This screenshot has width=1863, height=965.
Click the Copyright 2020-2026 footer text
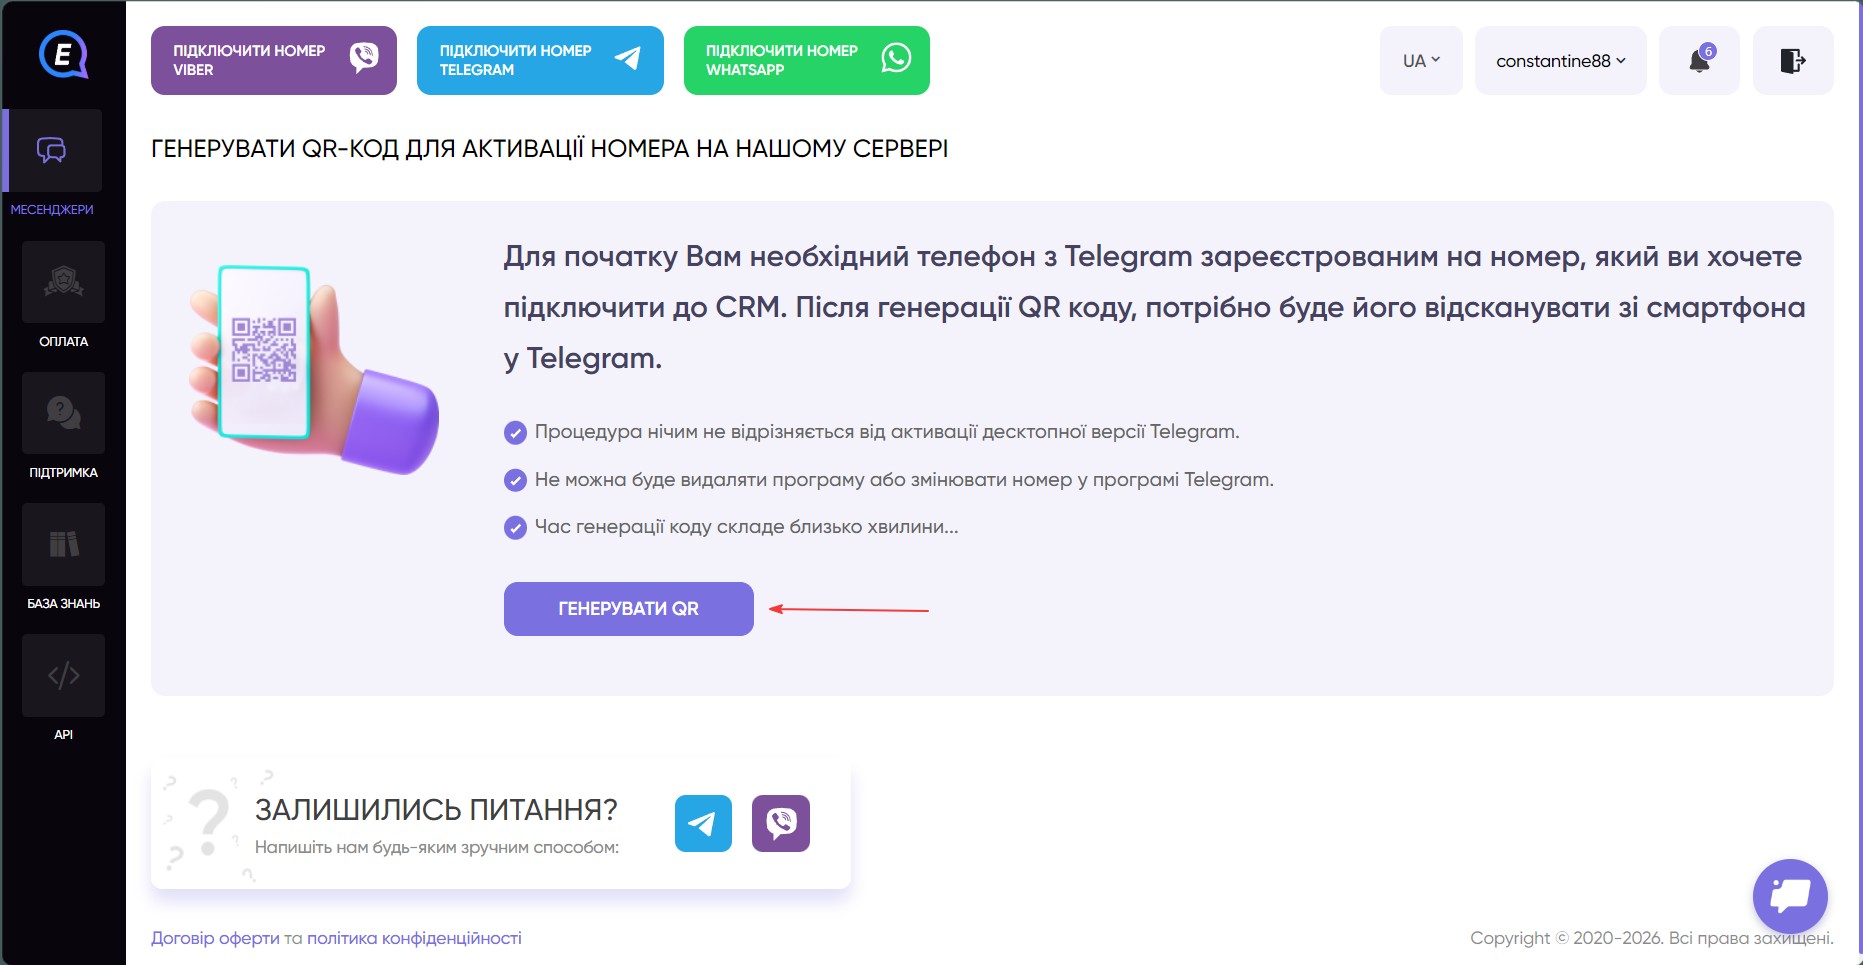[x=1652, y=938]
